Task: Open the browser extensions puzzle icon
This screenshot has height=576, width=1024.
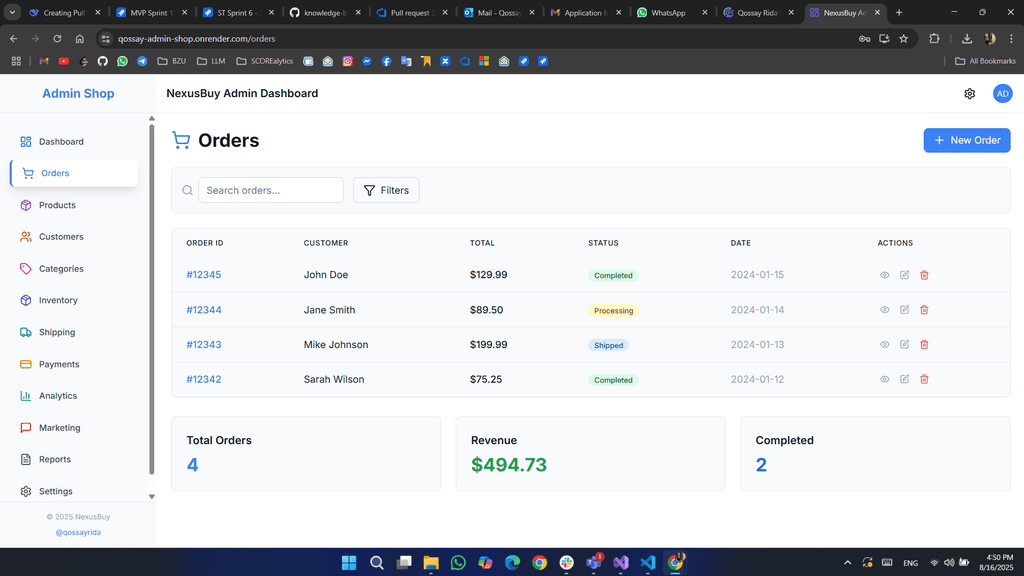Action: (x=935, y=39)
